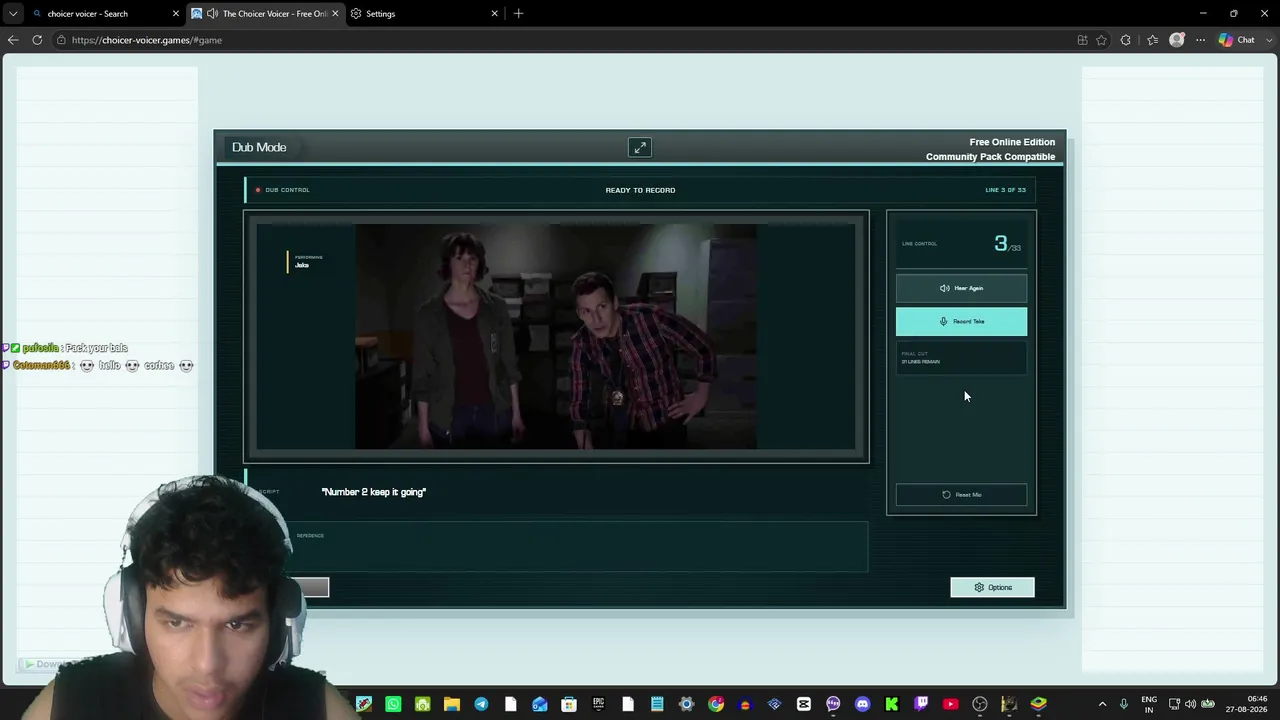Image resolution: width=1280 pixels, height=720 pixels.
Task: Open Twitch from the taskbar
Action: pyautogui.click(x=921, y=704)
